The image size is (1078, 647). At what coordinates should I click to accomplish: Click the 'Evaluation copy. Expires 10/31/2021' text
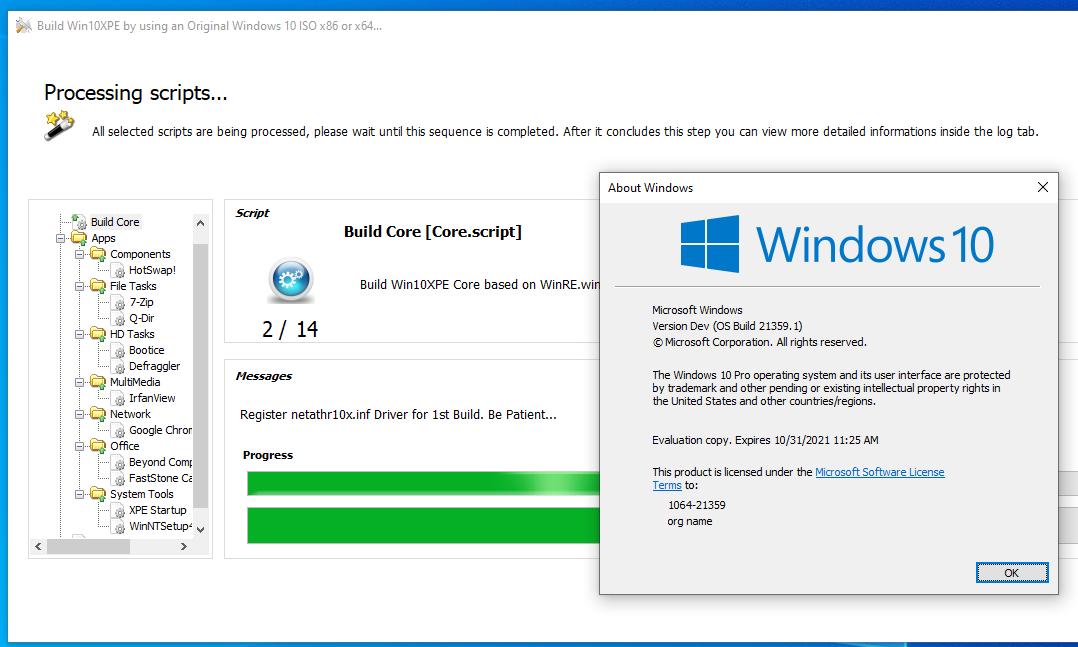(x=765, y=440)
